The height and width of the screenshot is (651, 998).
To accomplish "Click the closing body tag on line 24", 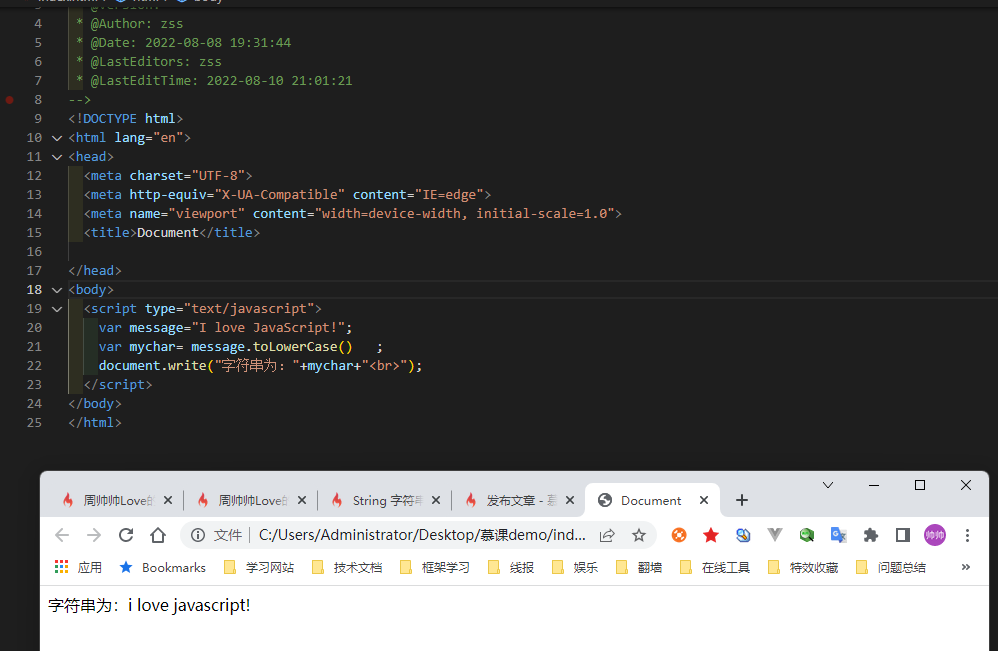I will [95, 404].
